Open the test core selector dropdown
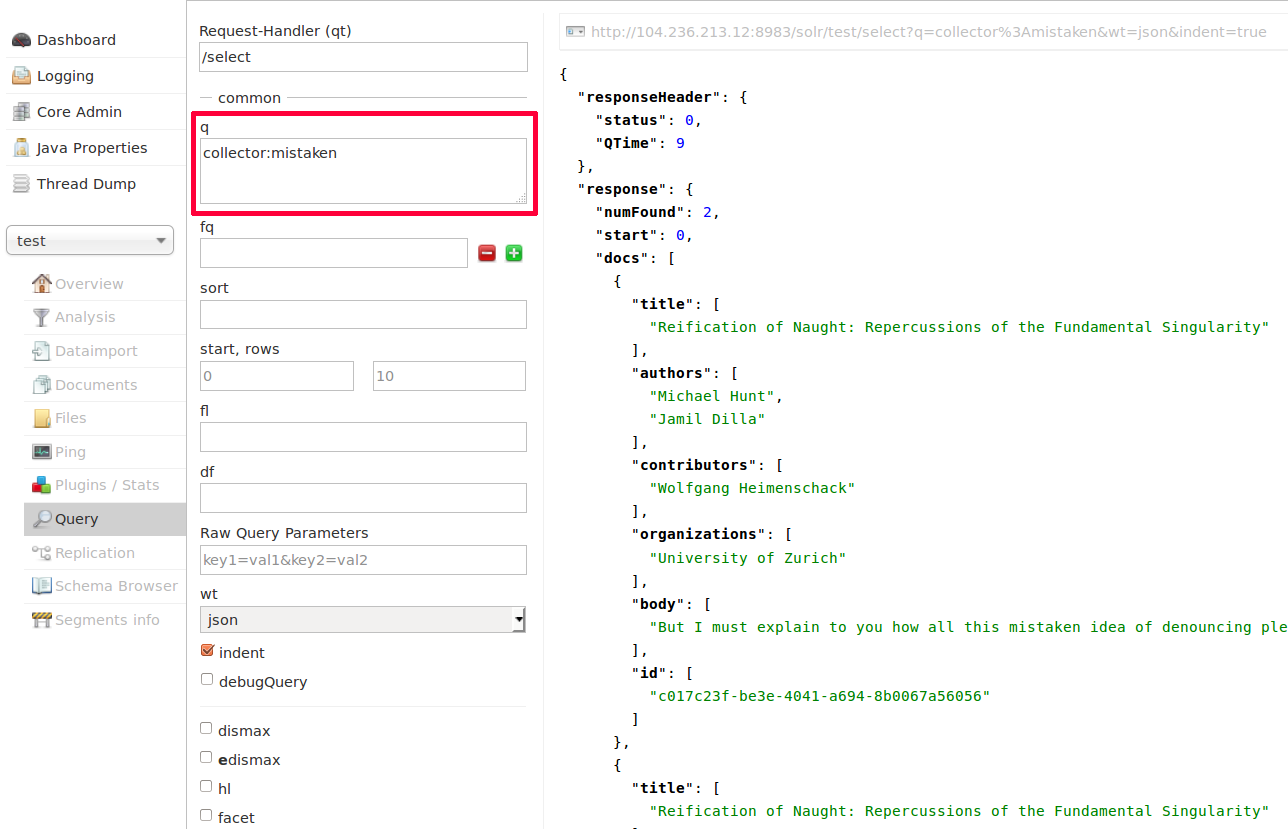 90,241
